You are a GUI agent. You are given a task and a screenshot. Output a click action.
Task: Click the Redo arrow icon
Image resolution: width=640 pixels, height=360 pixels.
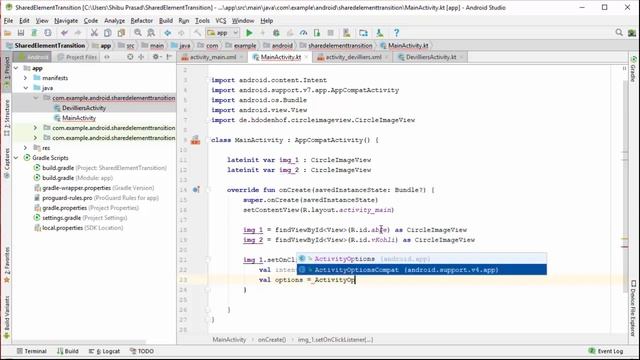coord(78,33)
